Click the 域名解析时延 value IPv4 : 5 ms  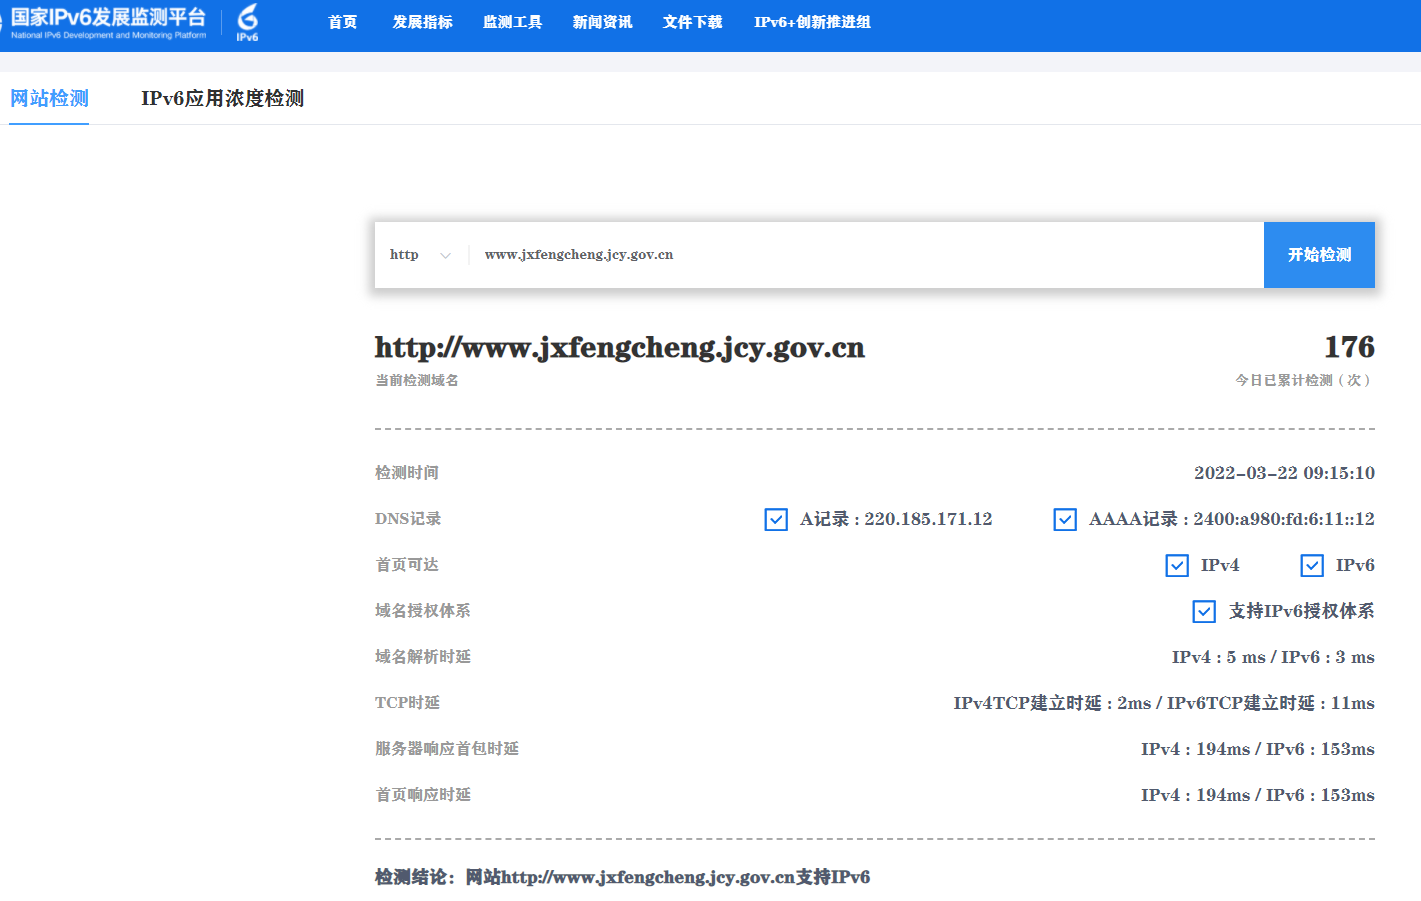click(1219, 657)
